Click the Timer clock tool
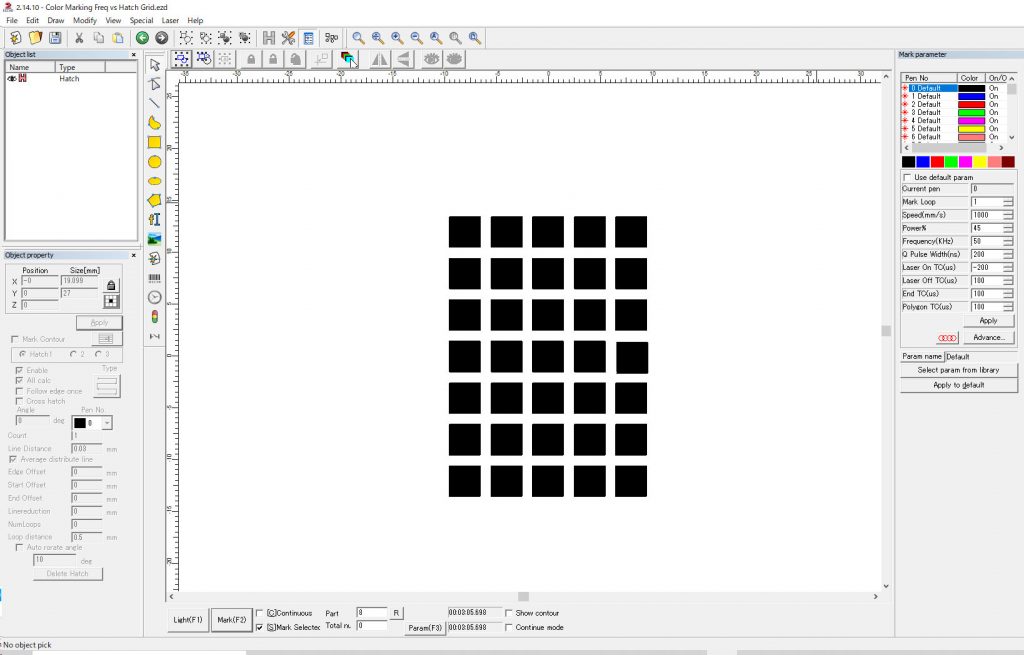 (x=155, y=297)
